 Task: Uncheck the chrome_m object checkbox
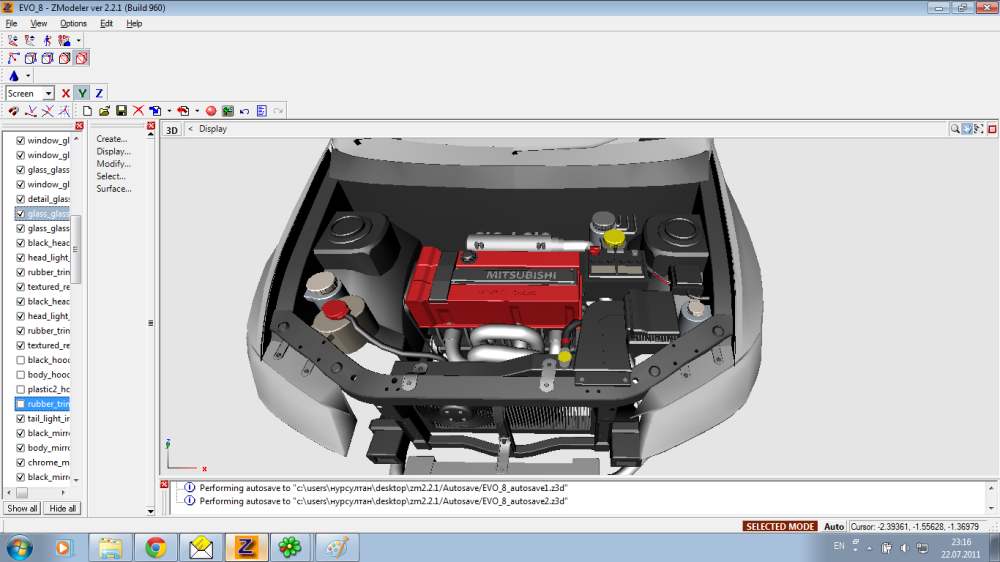coord(20,462)
